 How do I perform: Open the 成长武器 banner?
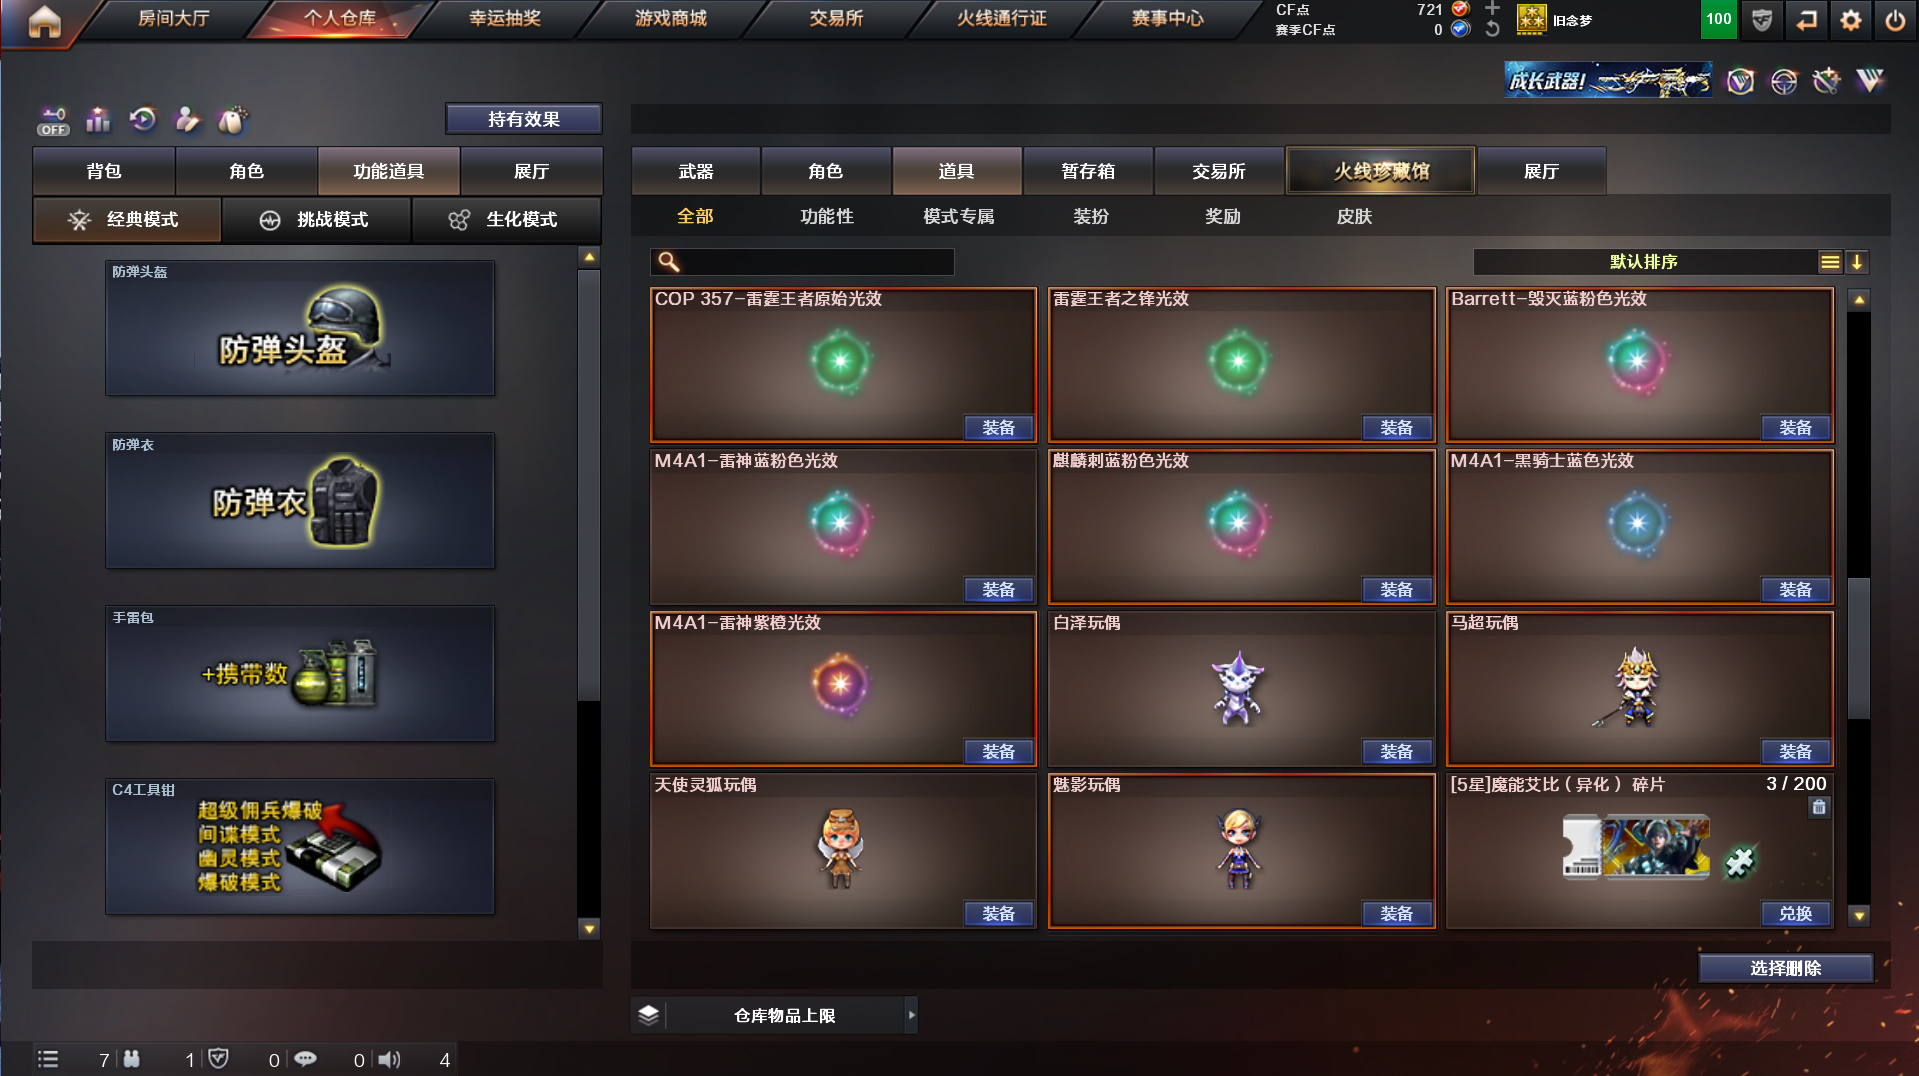click(1608, 80)
